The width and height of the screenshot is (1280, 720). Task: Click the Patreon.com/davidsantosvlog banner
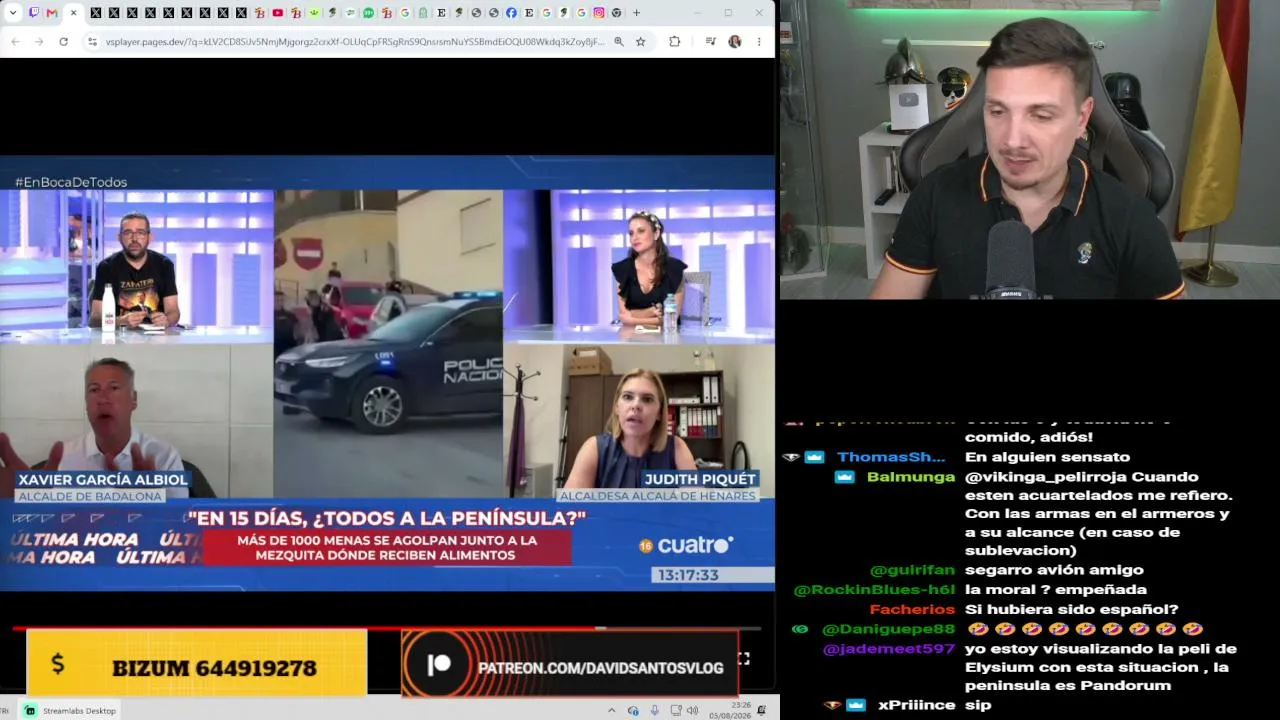click(x=570, y=664)
